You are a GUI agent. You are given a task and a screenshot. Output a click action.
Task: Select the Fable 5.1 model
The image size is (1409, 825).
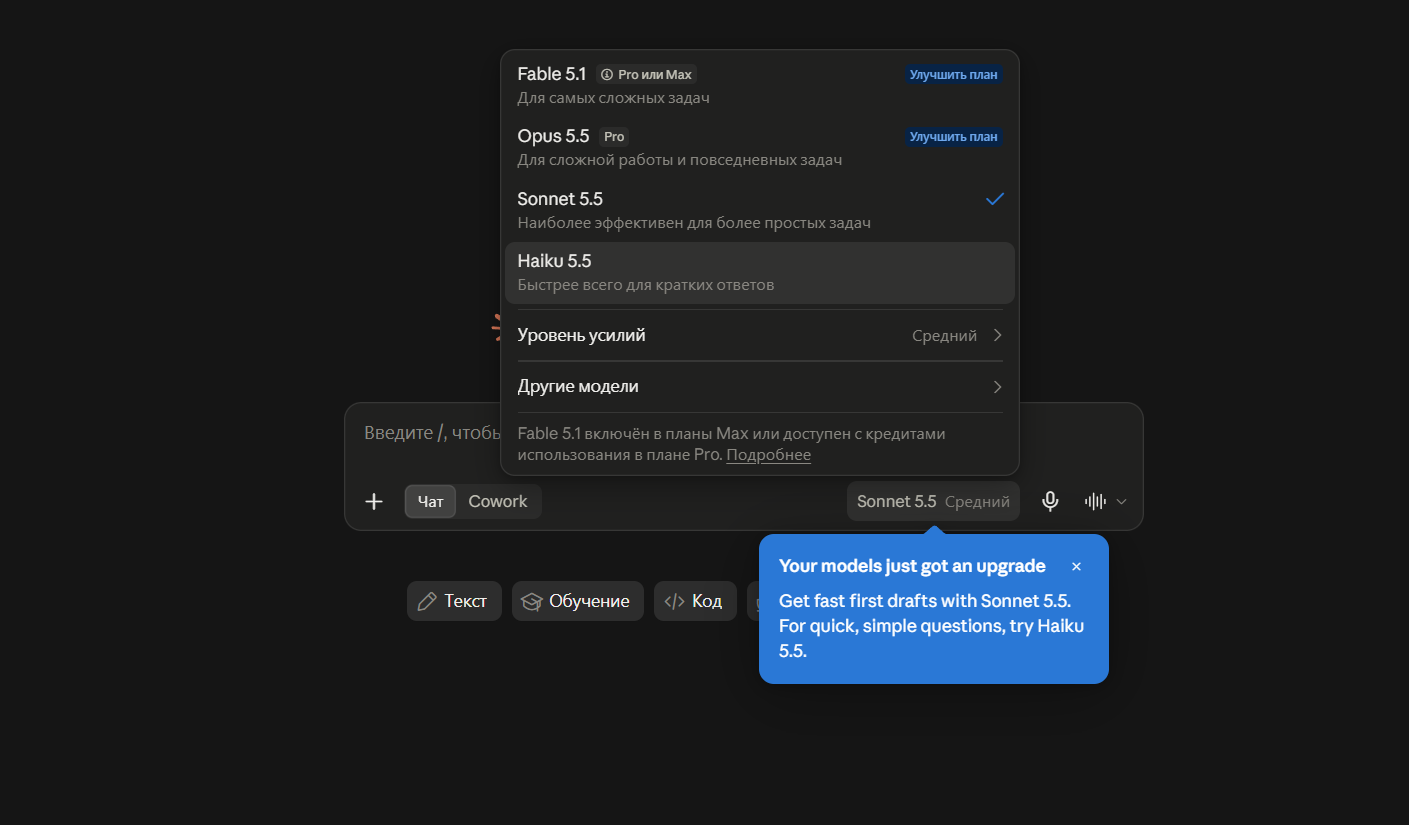tap(760, 86)
